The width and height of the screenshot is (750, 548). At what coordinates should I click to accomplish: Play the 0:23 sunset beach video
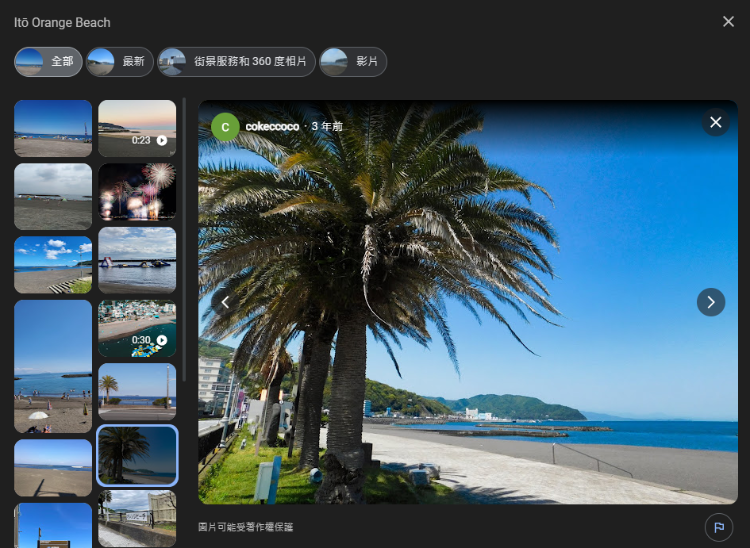(x=137, y=128)
